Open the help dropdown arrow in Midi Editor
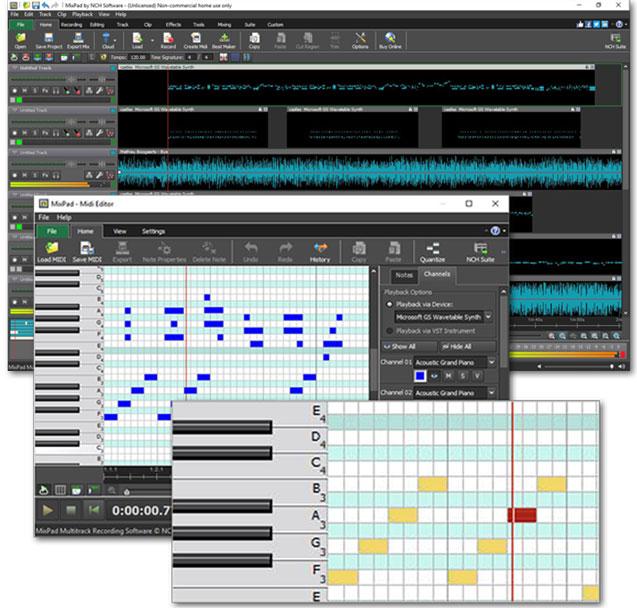This screenshot has height=608, width=637. pyautogui.click(x=504, y=231)
